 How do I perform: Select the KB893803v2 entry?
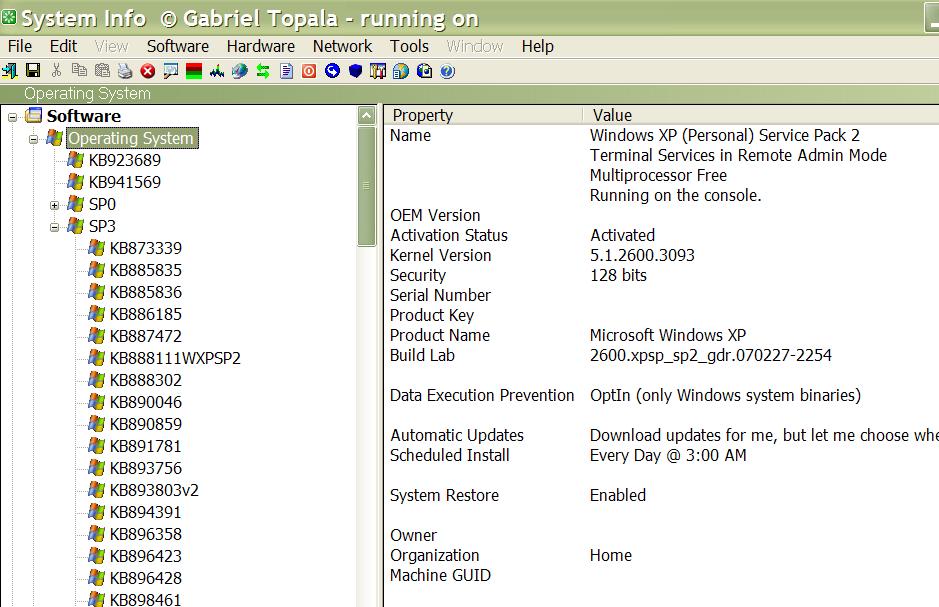(154, 490)
